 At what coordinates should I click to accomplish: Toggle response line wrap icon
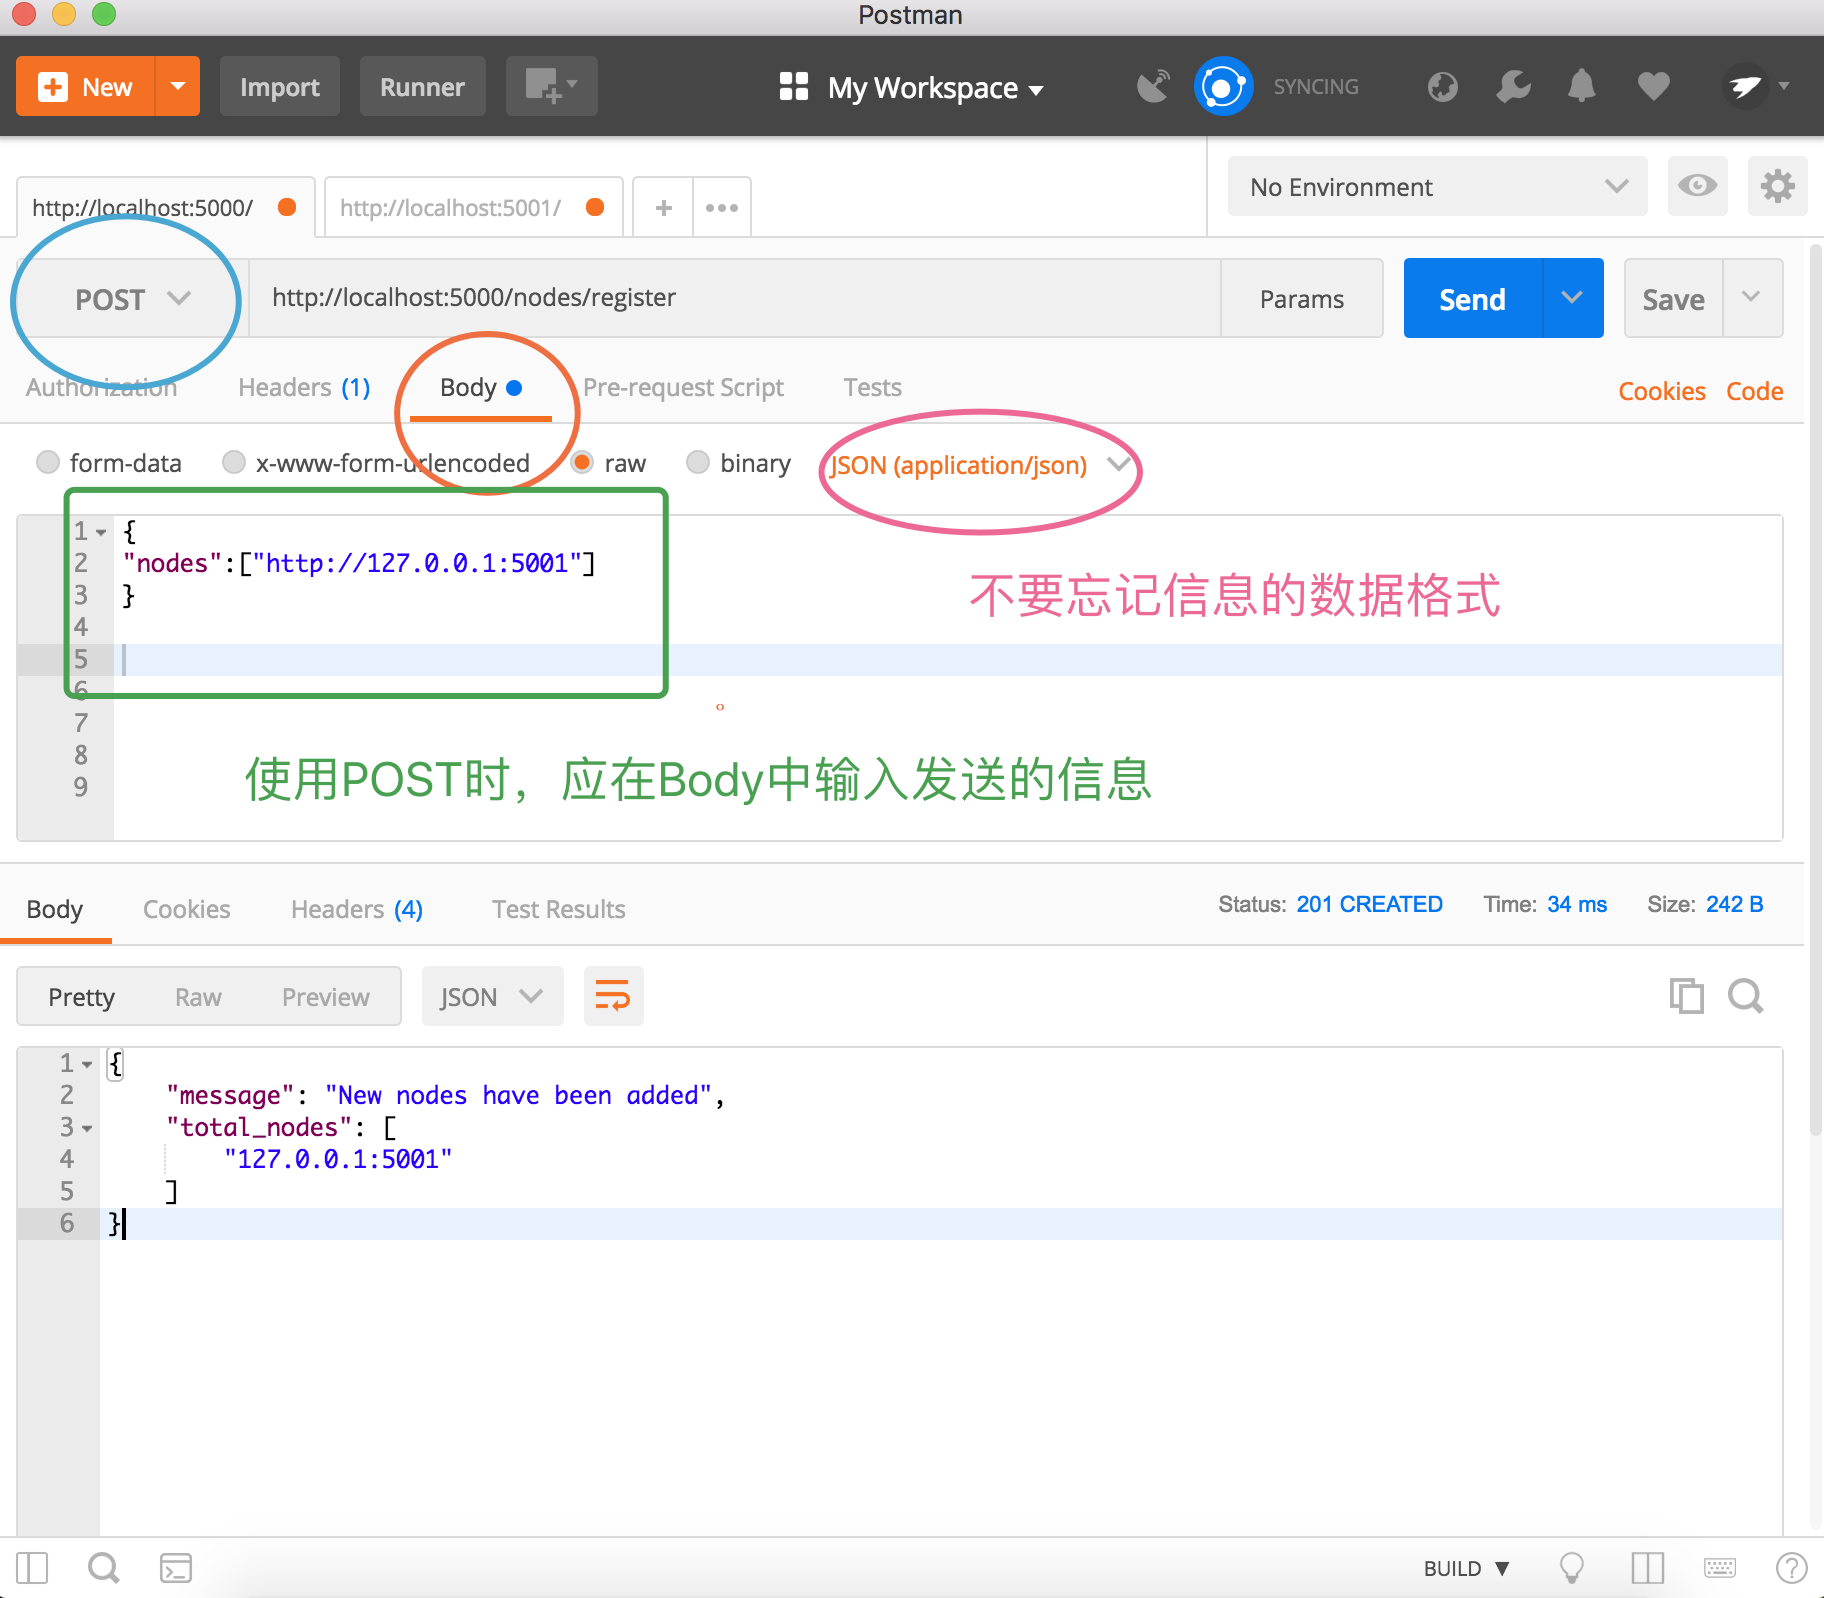[x=613, y=996]
